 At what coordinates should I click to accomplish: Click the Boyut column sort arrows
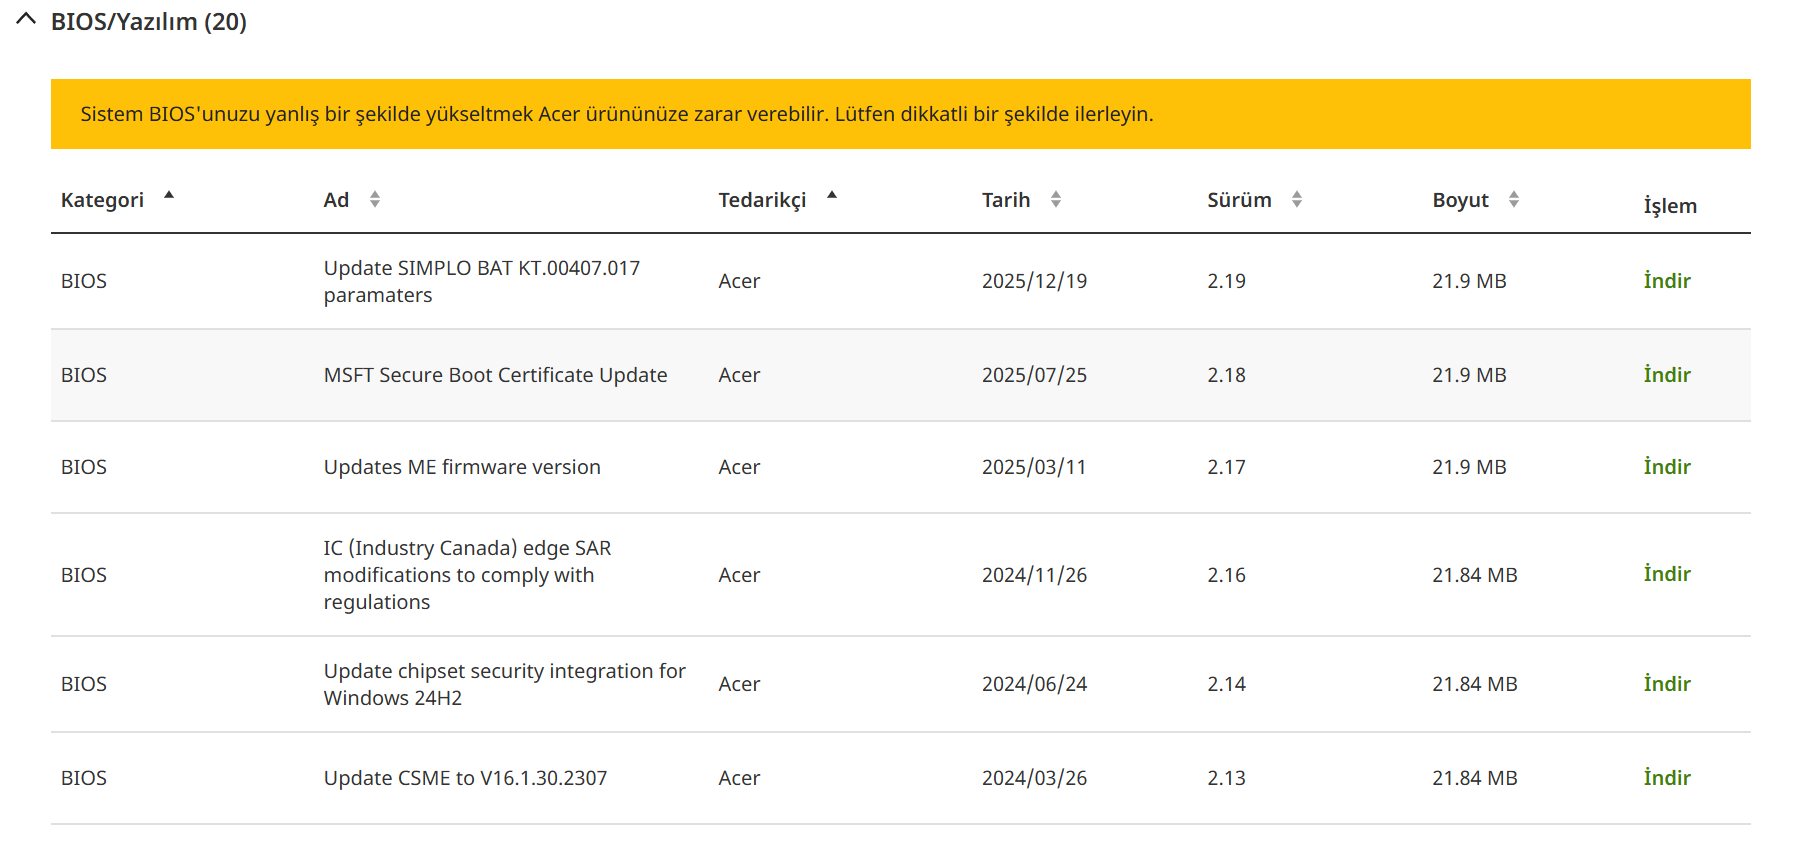[1514, 200]
